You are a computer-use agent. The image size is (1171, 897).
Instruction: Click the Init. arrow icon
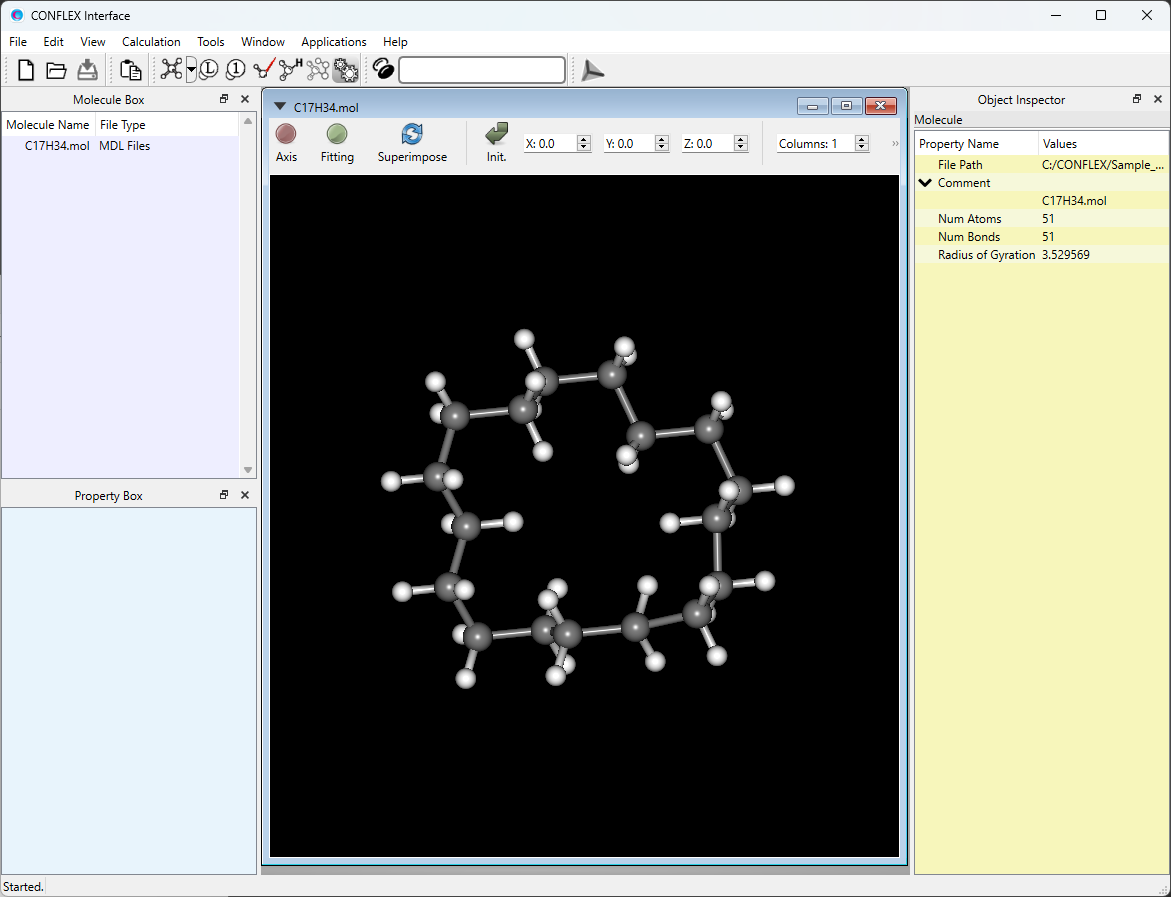(496, 134)
